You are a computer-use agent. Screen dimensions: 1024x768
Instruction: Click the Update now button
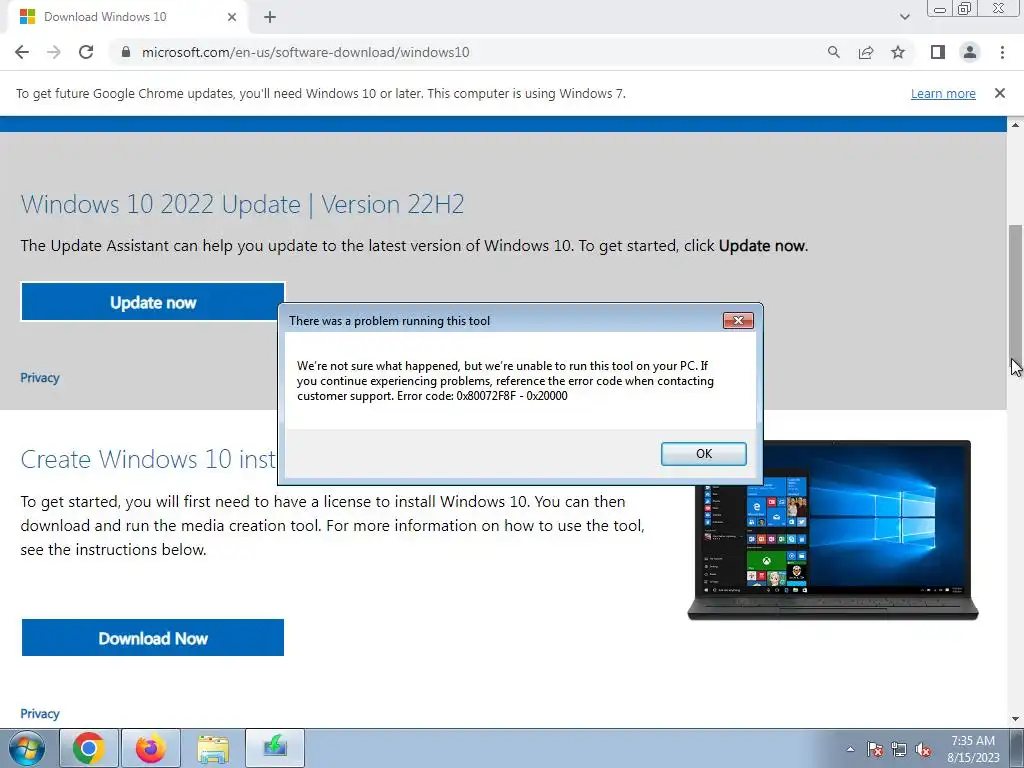[x=153, y=302]
